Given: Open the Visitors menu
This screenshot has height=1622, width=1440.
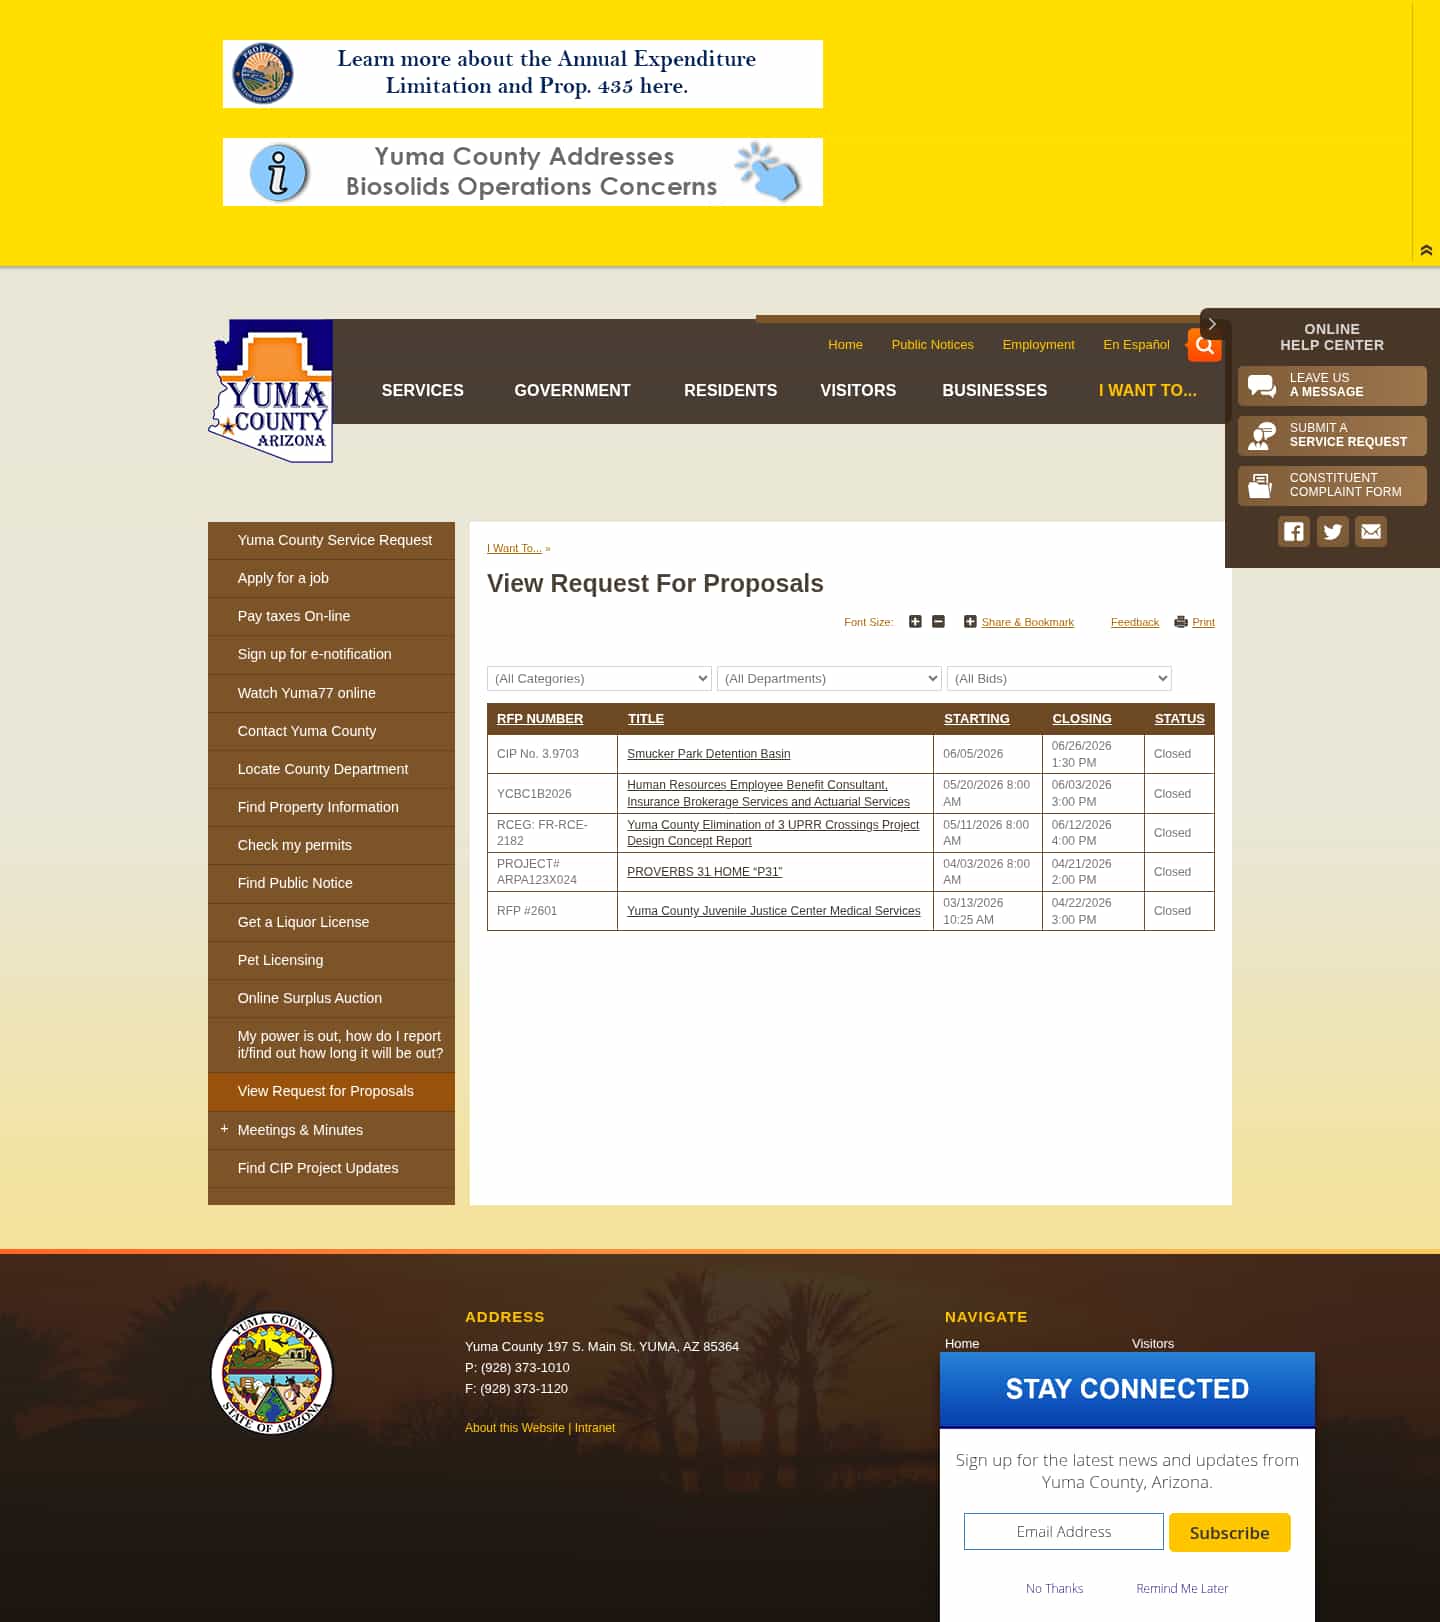Looking at the screenshot, I should coord(858,391).
